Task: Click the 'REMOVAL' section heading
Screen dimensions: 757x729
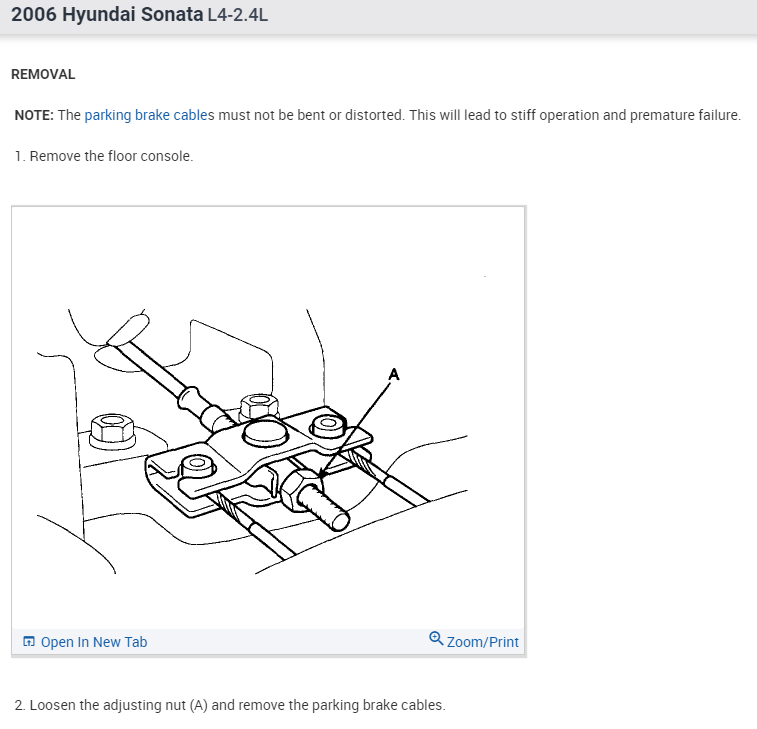Action: click(x=43, y=74)
